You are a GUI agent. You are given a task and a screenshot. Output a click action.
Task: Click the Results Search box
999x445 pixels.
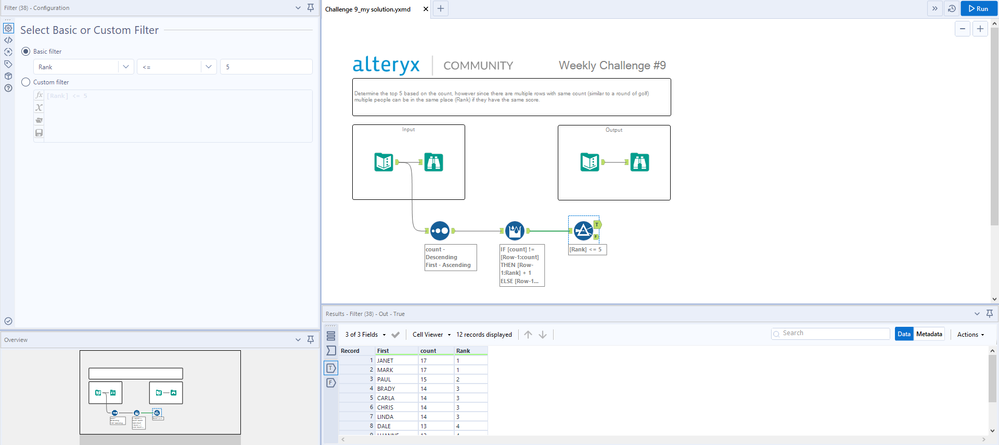(x=831, y=333)
